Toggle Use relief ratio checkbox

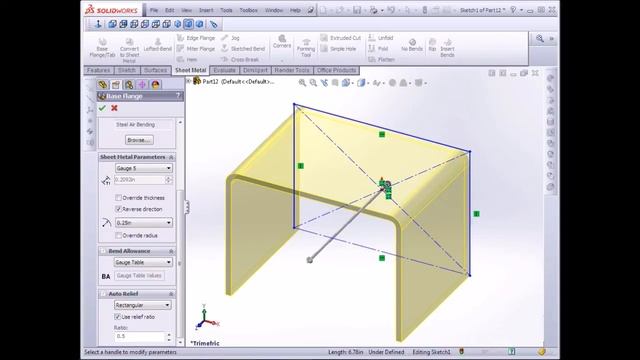pyautogui.click(x=118, y=317)
